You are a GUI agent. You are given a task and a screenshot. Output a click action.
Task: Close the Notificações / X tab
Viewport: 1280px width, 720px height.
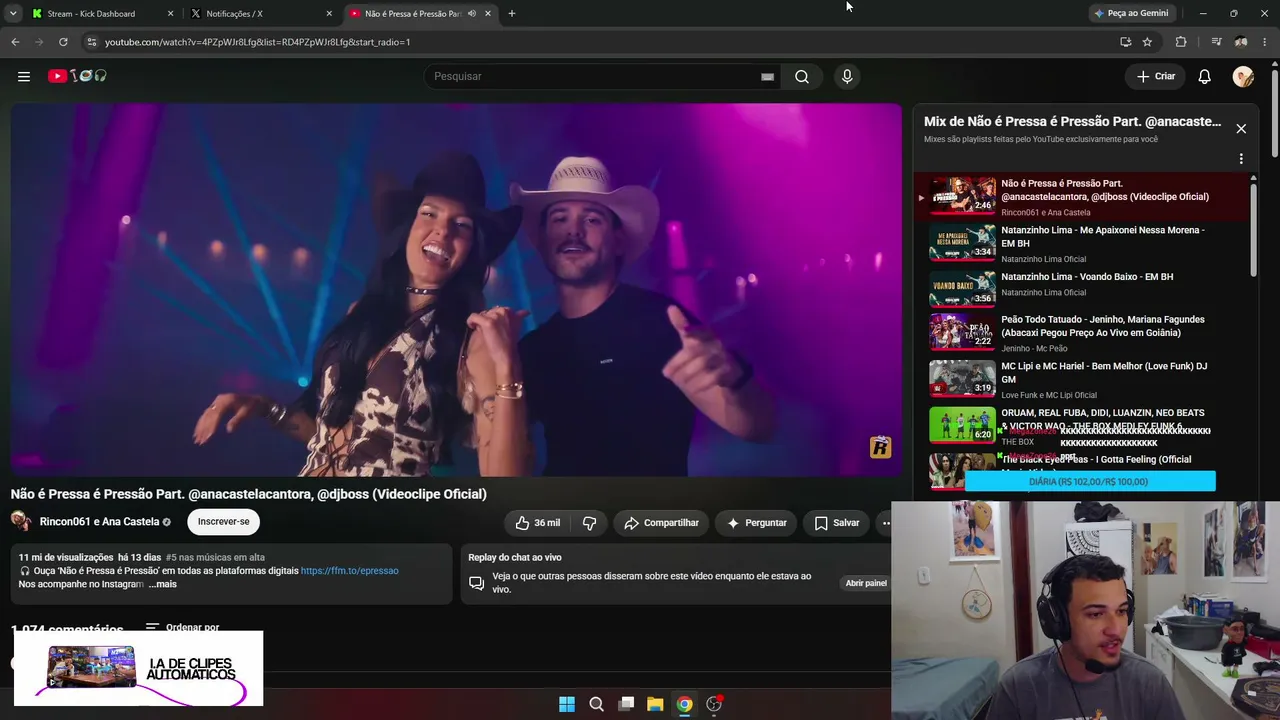pyautogui.click(x=329, y=14)
